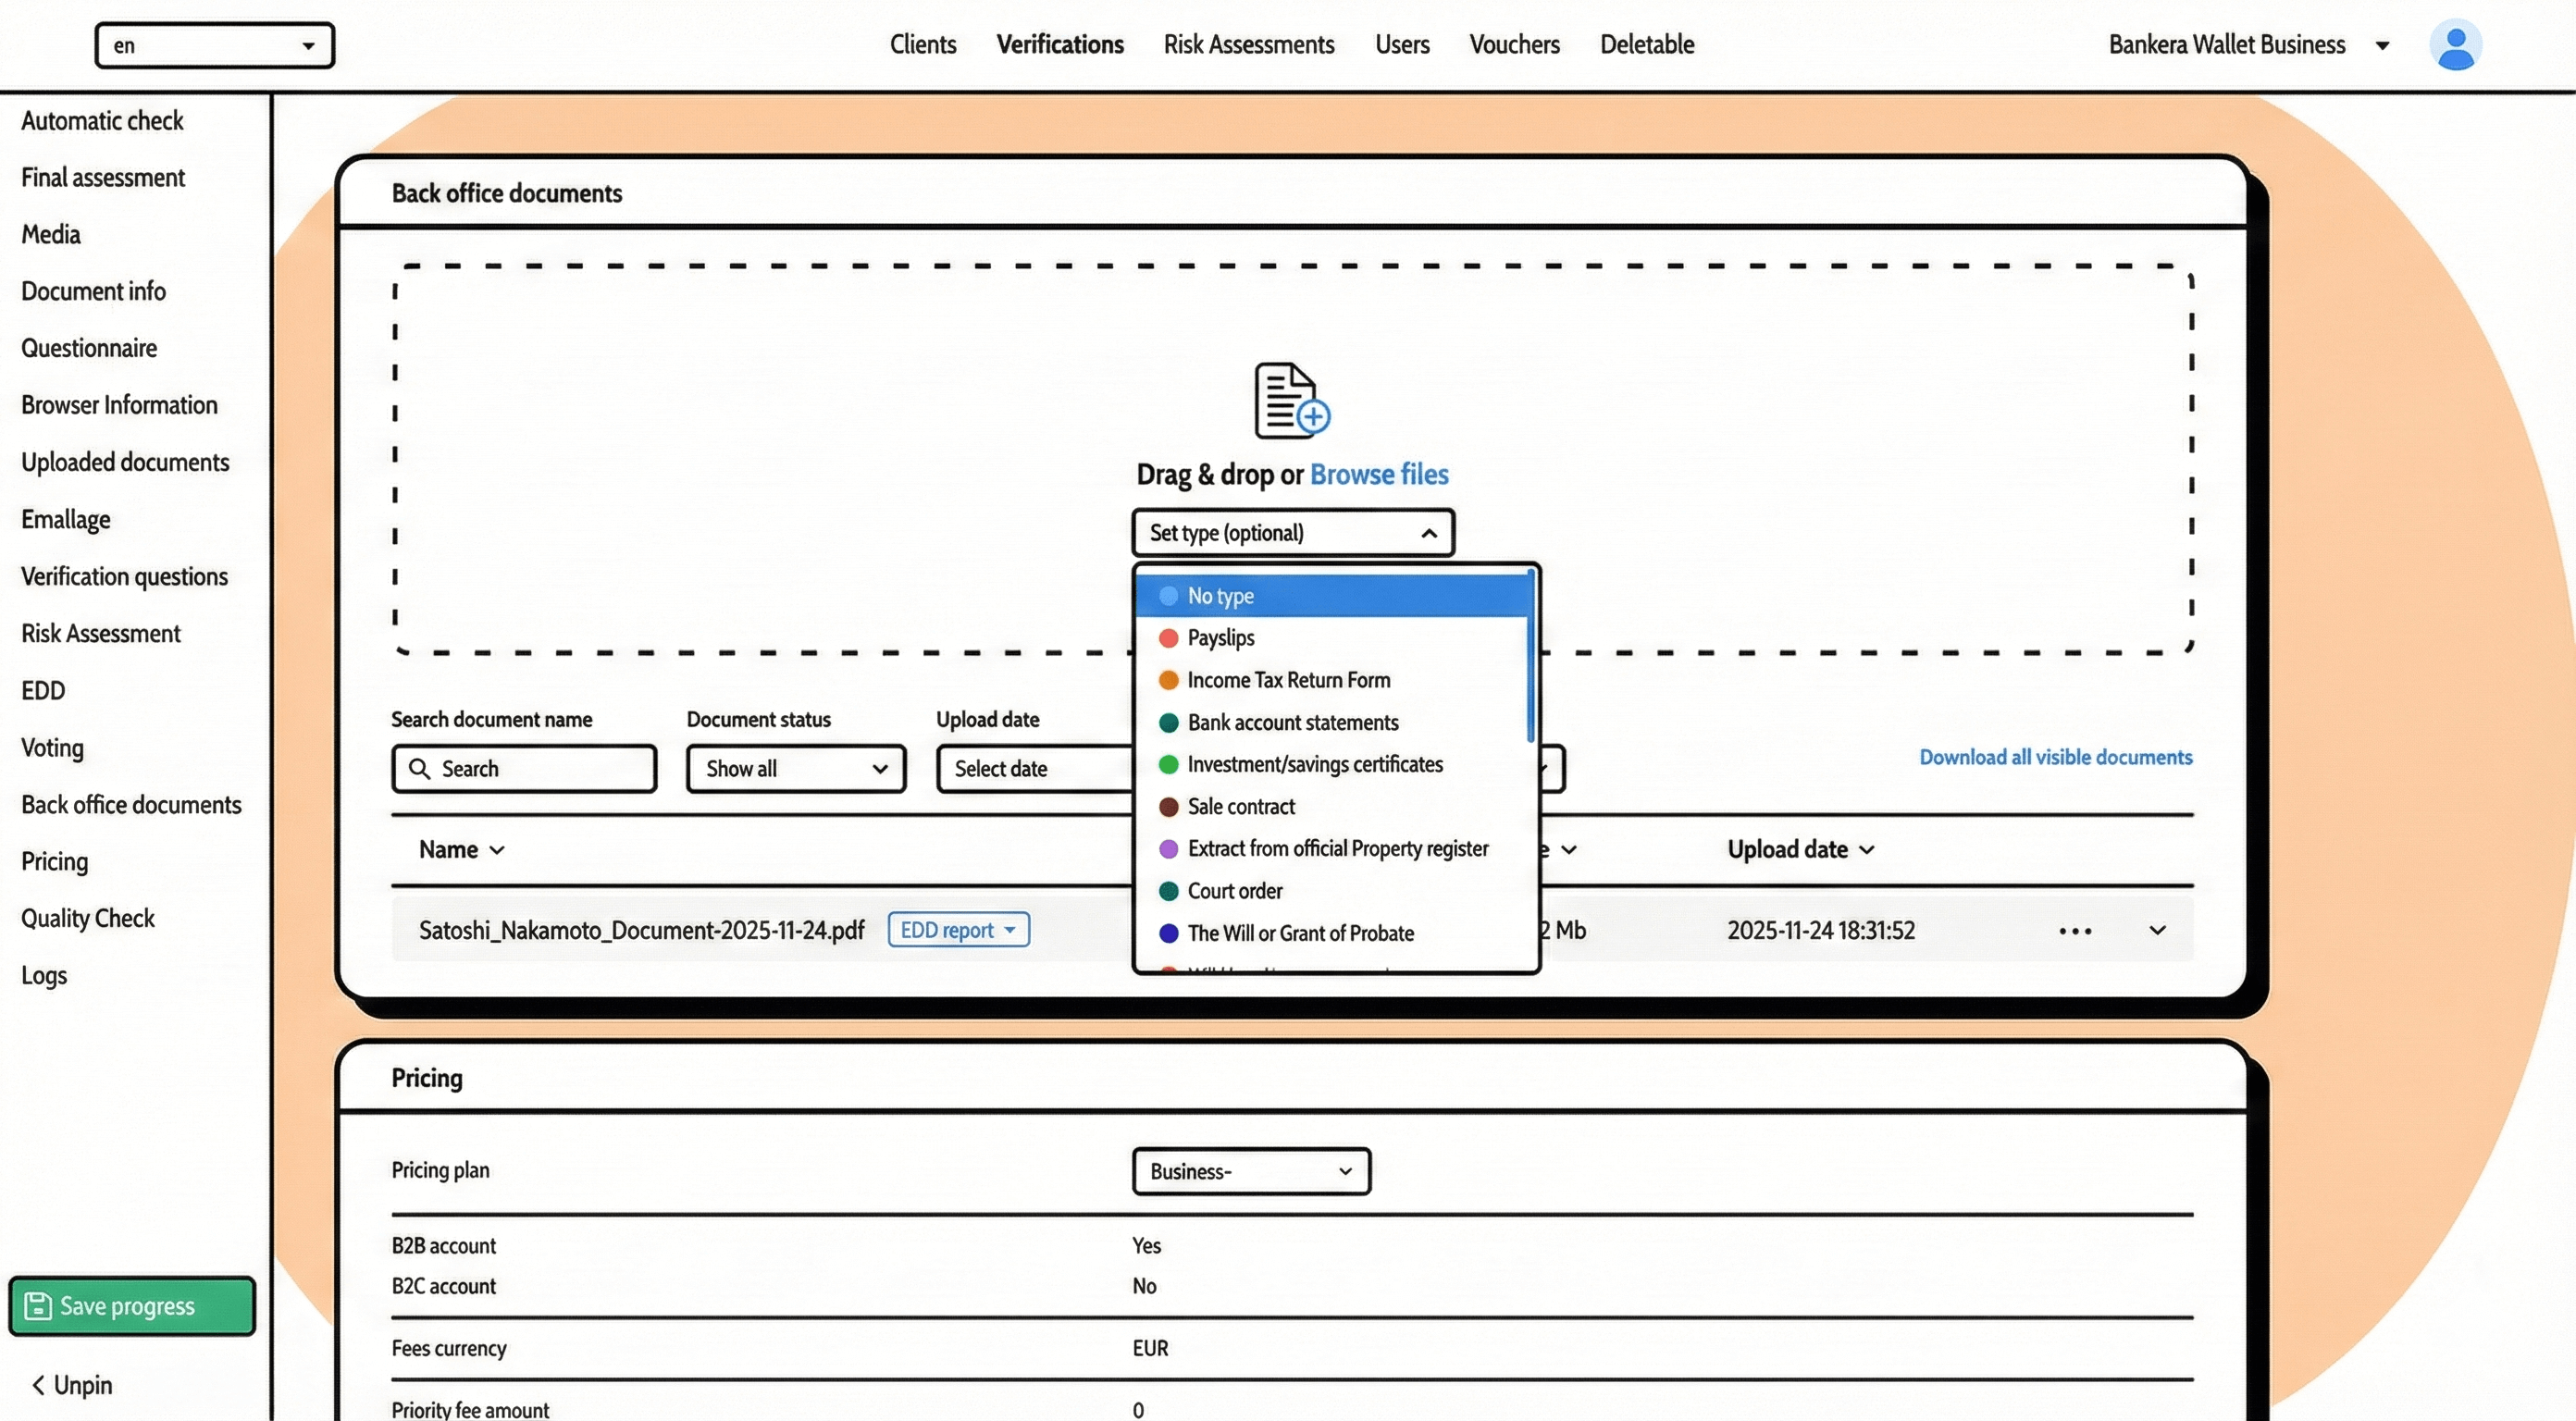The width and height of the screenshot is (2576, 1421).
Task: Click the Browse files link
Action: tap(1378, 474)
